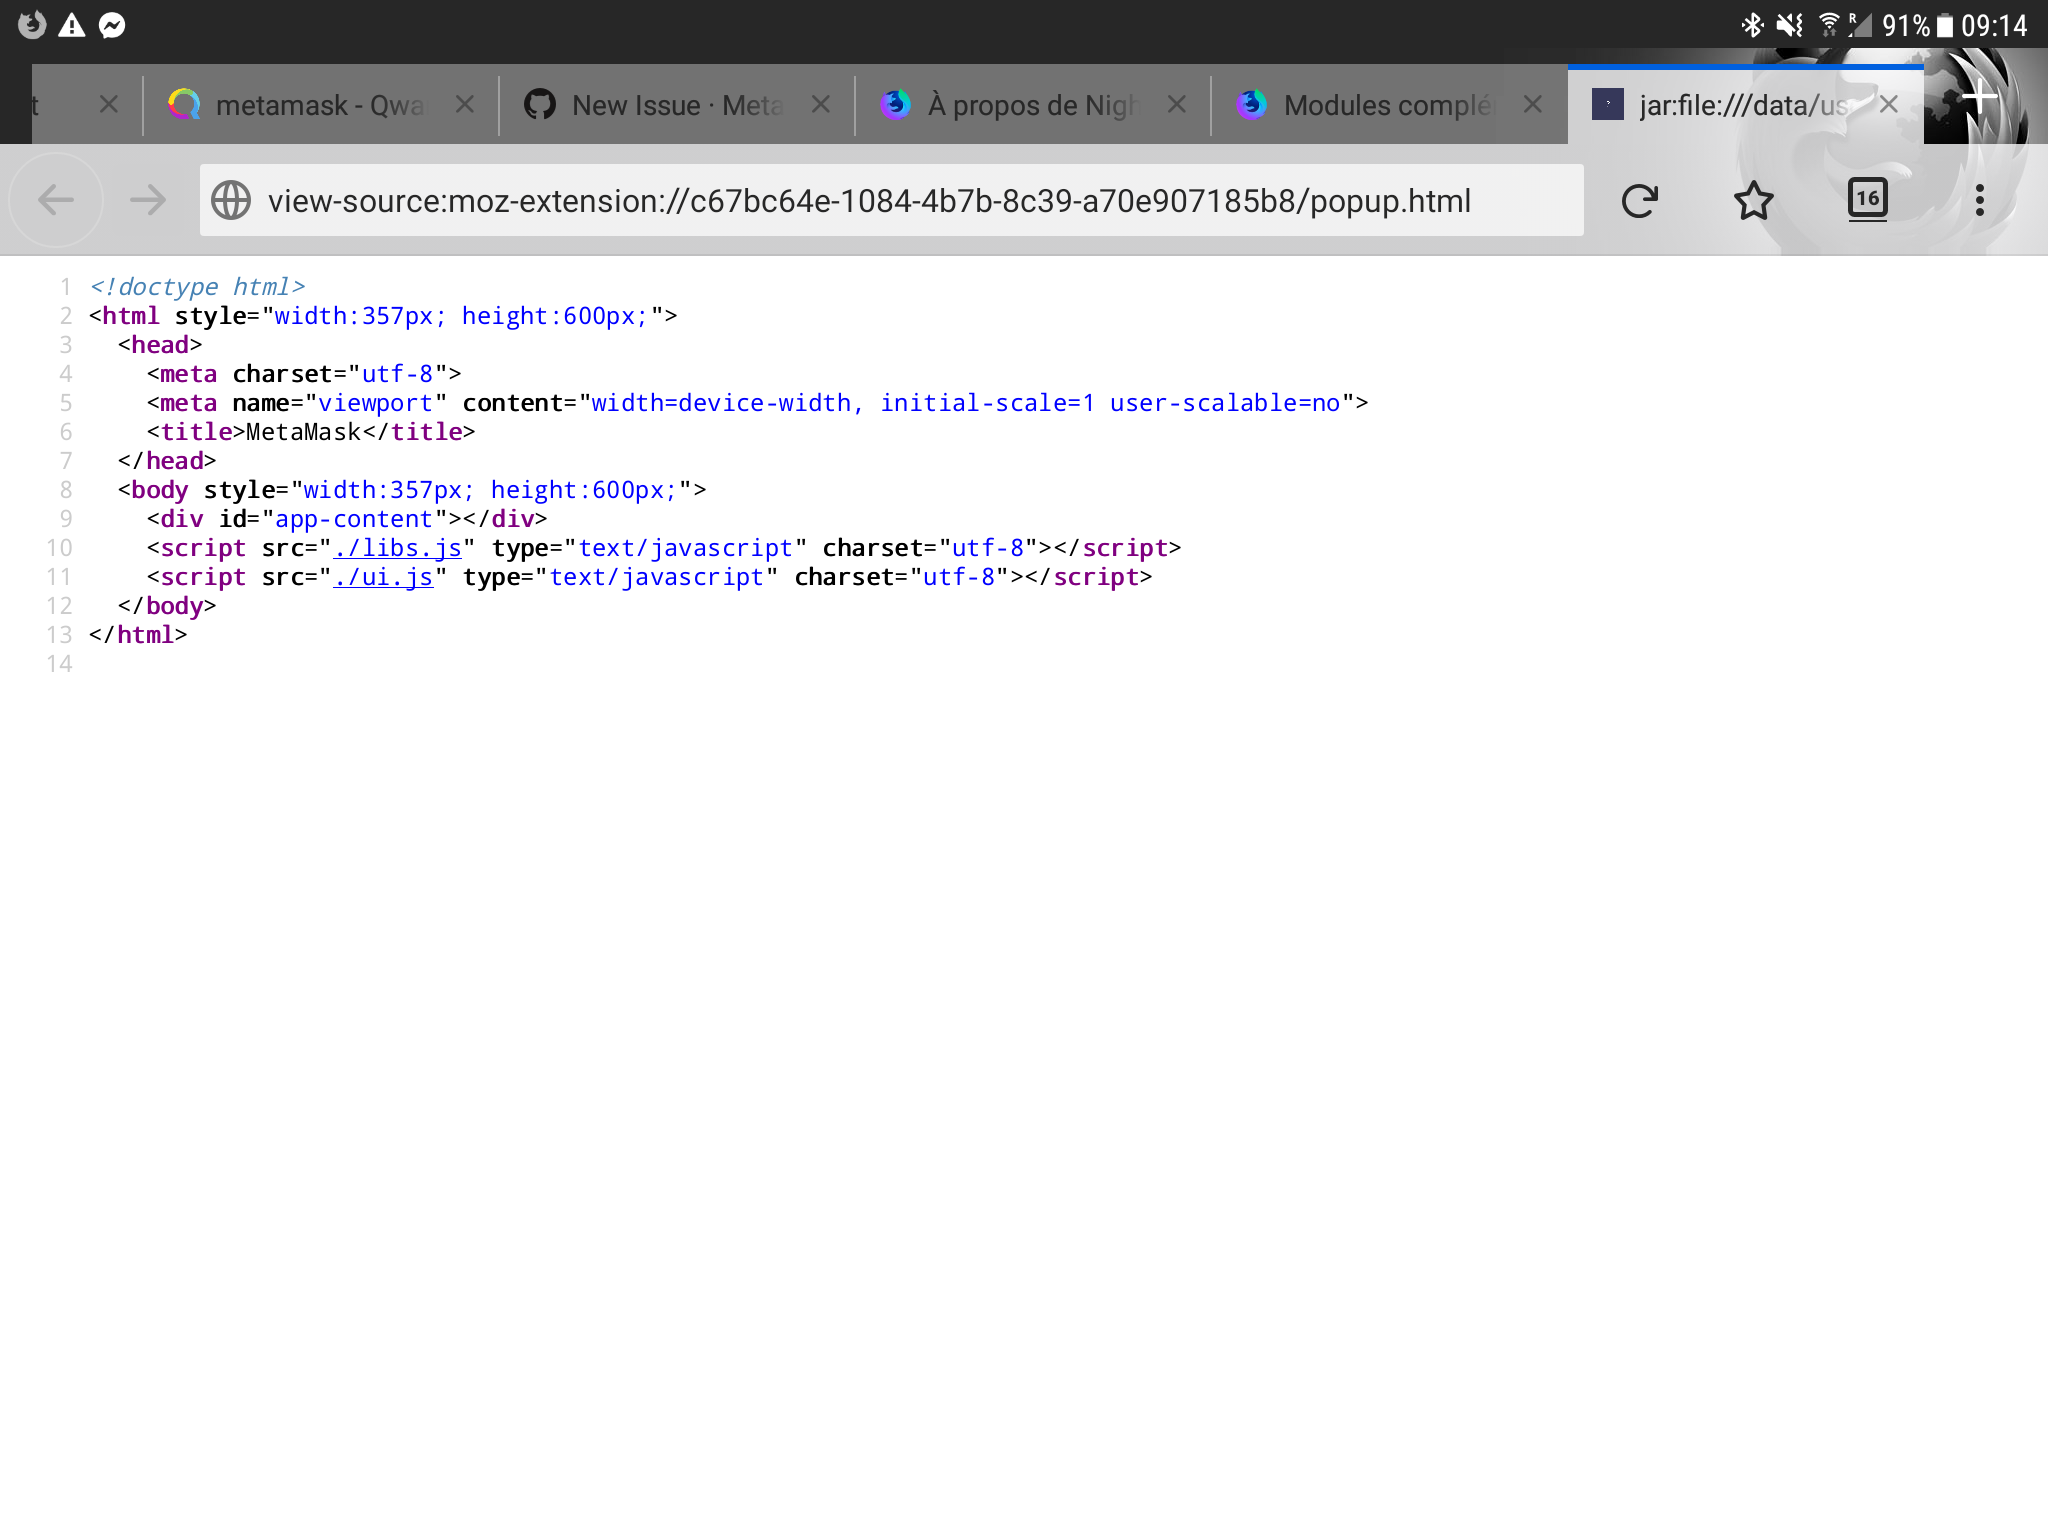
Task: Open Messenger from the status bar
Action: tap(110, 25)
